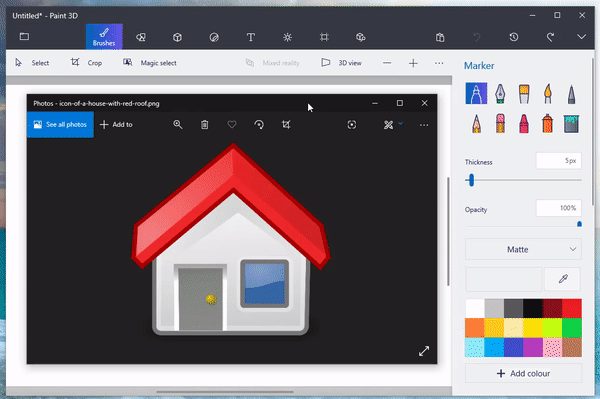Open the Paint 3D menu folder icon
The image size is (600, 399).
click(x=24, y=37)
